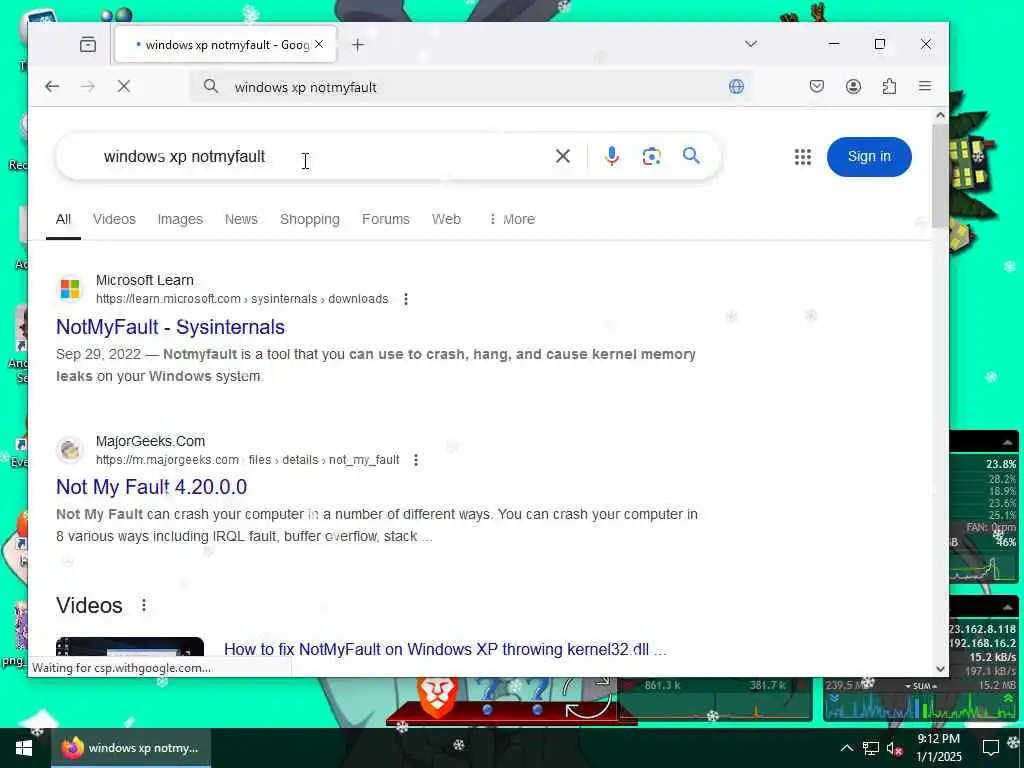Open options for MajorGeeks result
The height and width of the screenshot is (768, 1024).
pos(416,460)
